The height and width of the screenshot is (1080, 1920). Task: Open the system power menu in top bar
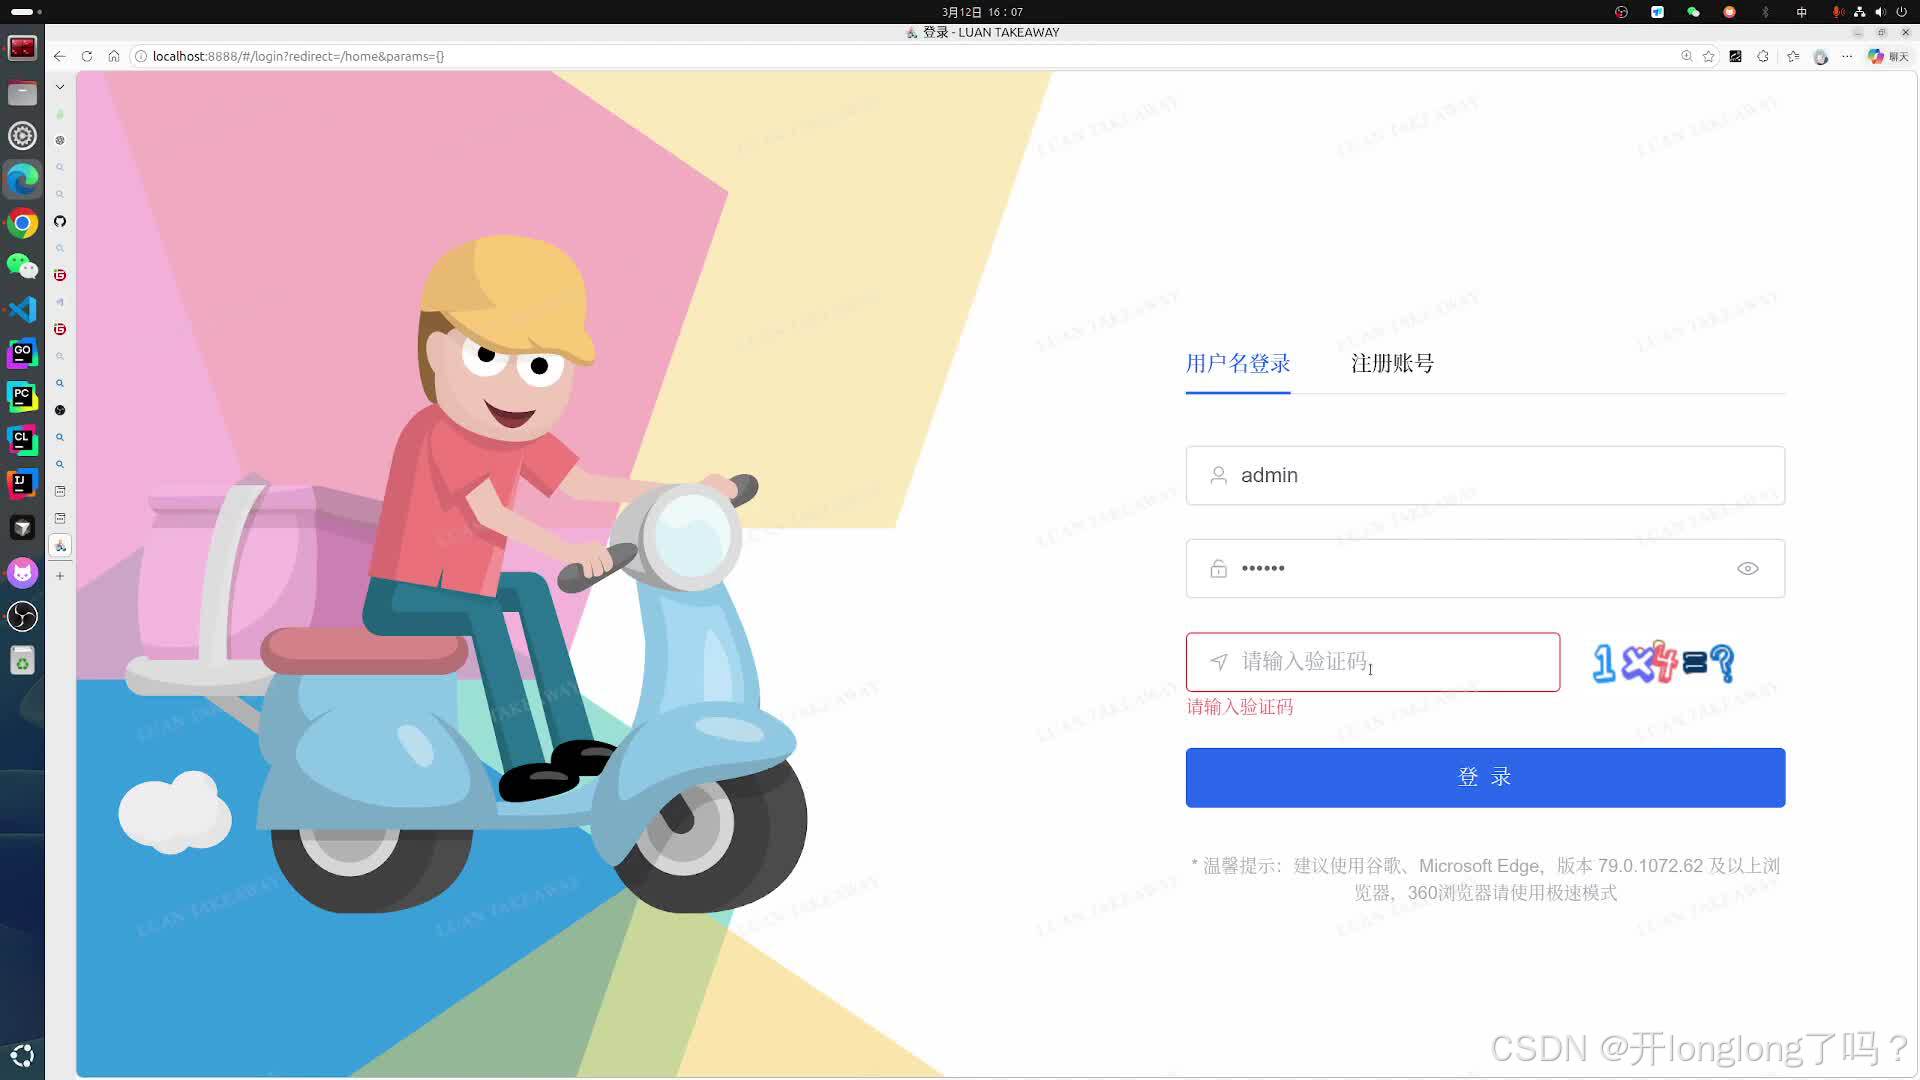pyautogui.click(x=1901, y=12)
